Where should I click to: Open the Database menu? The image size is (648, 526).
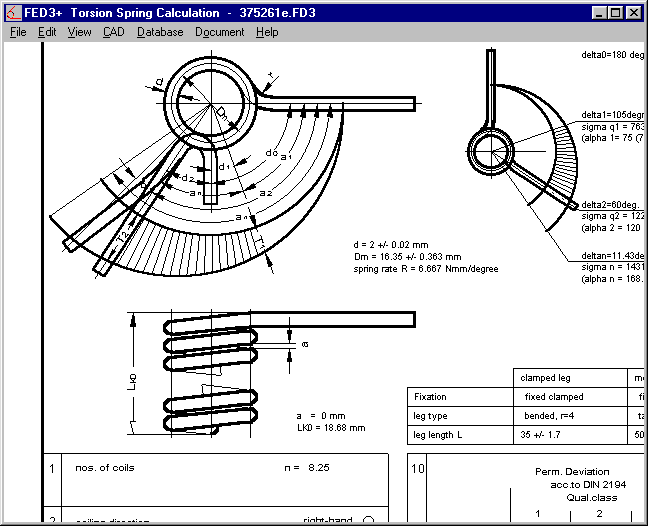coord(160,32)
